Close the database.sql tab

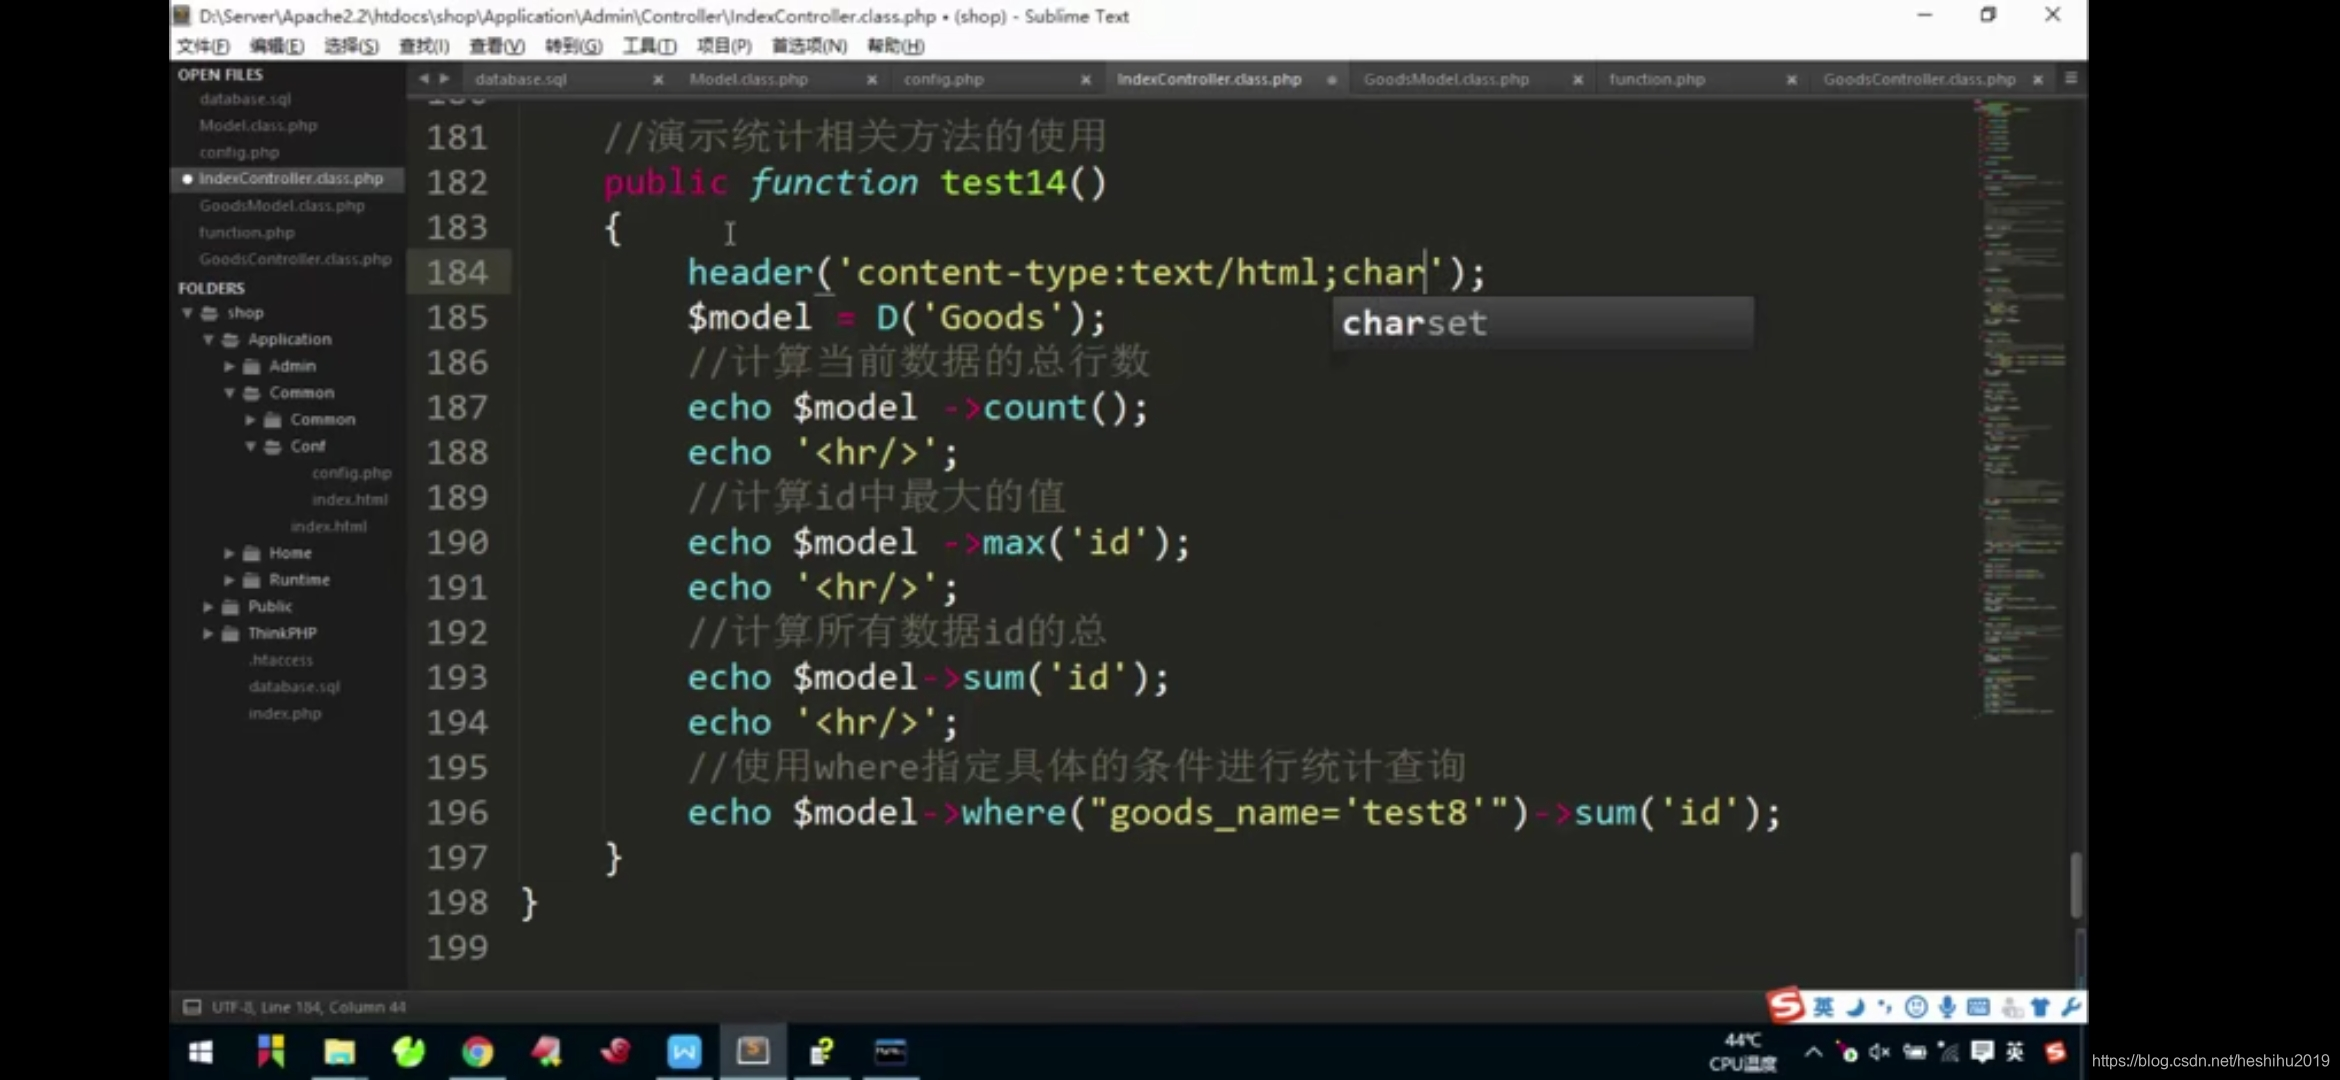click(x=658, y=80)
